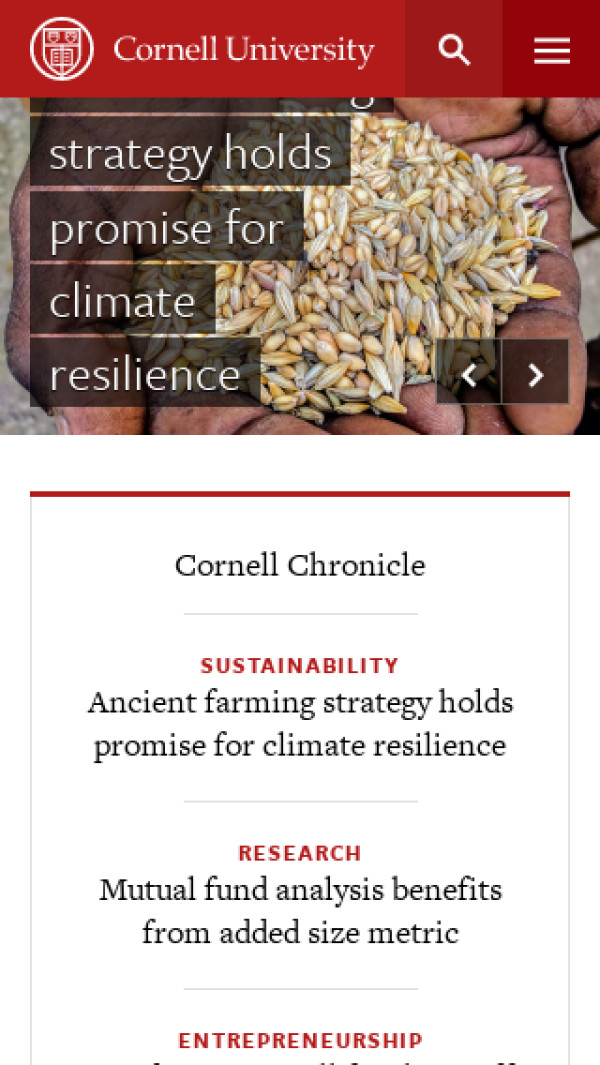Click the Cornell University seal logo
Image resolution: width=600 pixels, height=1065 pixels.
coord(62,49)
